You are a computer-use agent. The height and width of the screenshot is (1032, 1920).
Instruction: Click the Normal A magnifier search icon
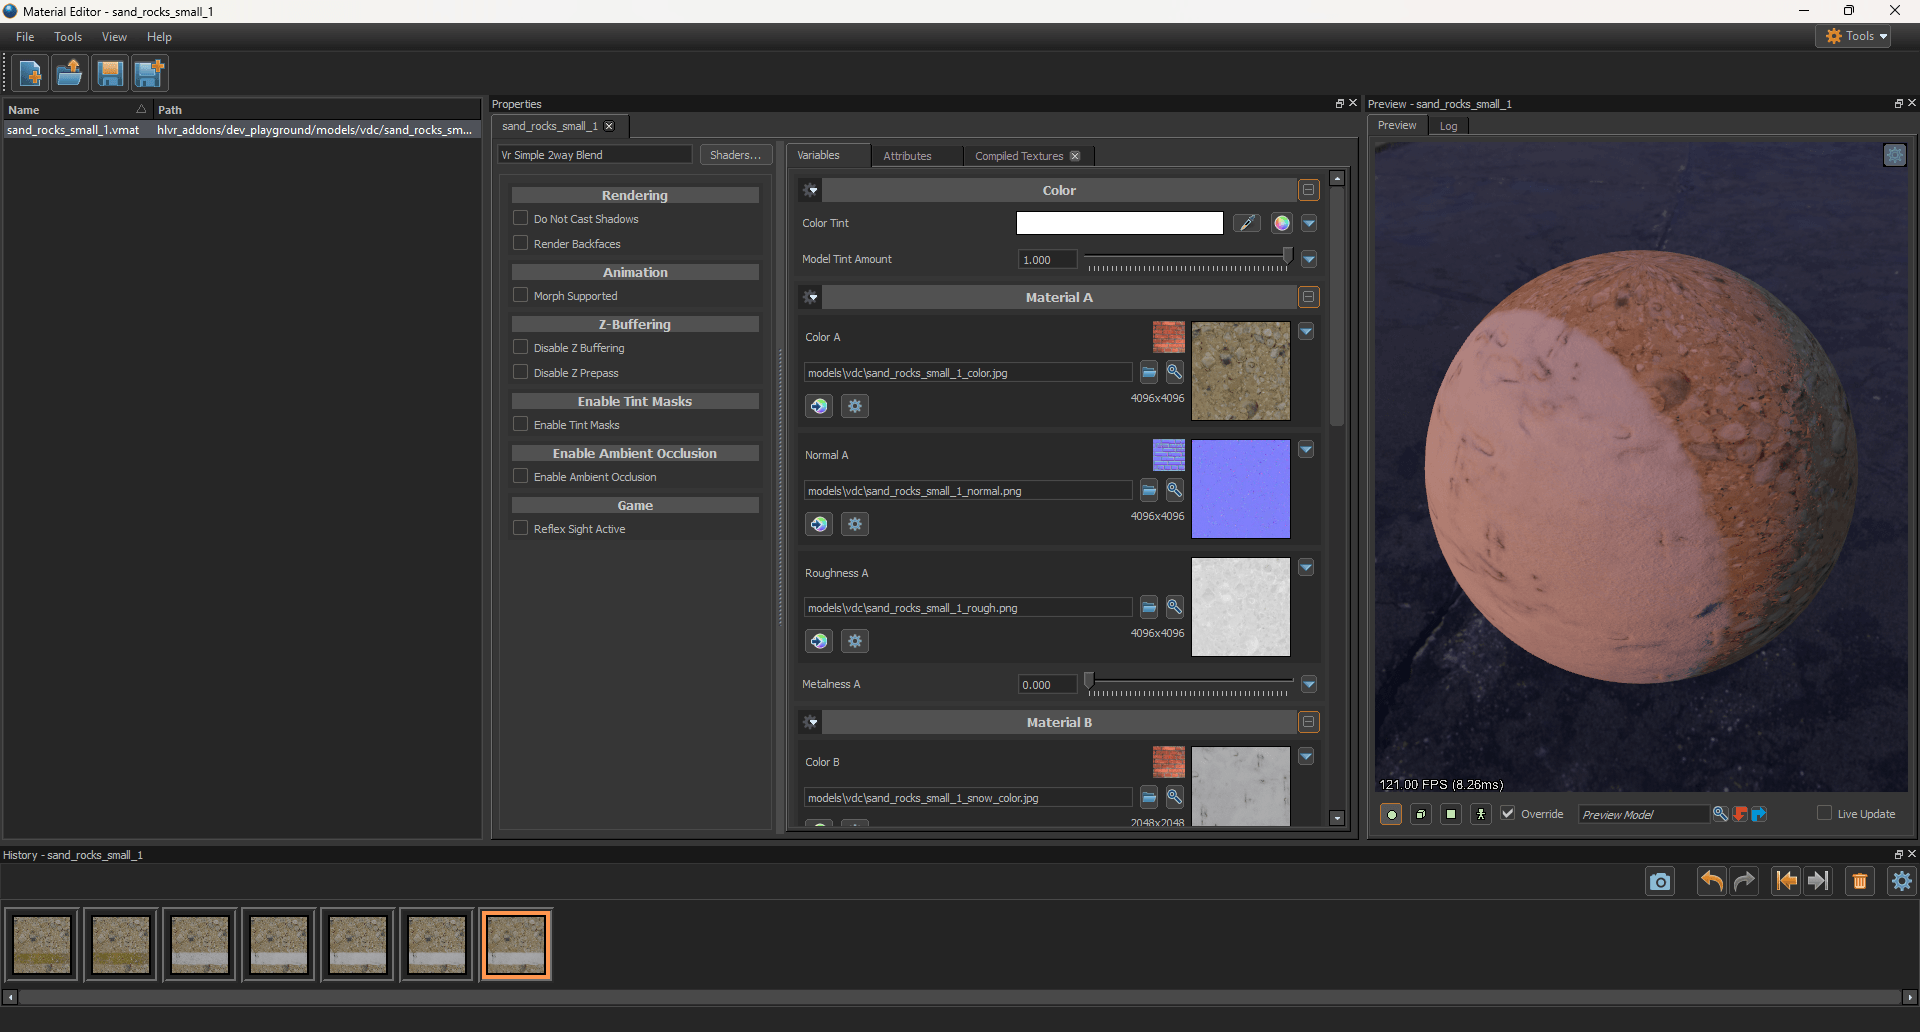point(1175,491)
